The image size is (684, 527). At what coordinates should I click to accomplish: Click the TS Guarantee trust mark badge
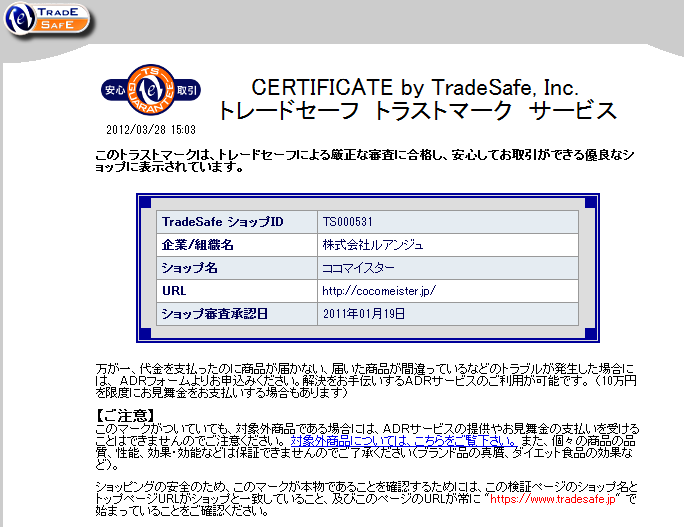point(151,90)
